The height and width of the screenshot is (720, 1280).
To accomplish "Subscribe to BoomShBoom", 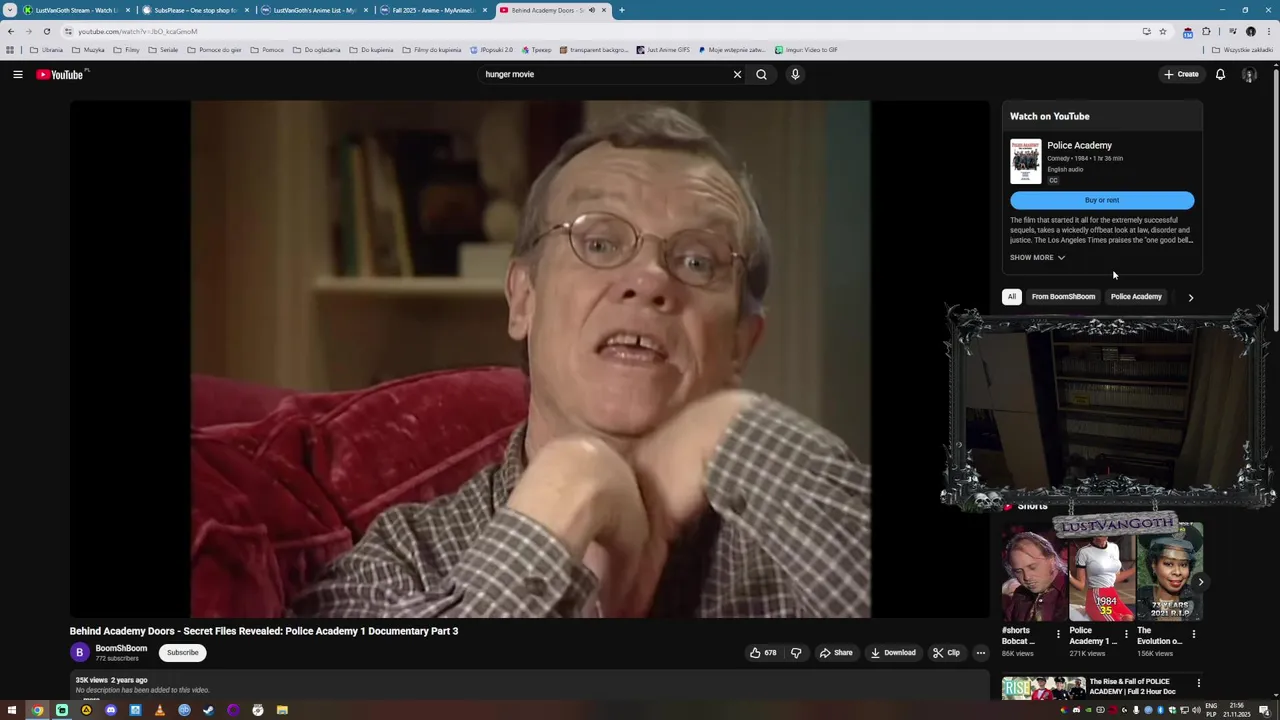I will [x=183, y=653].
